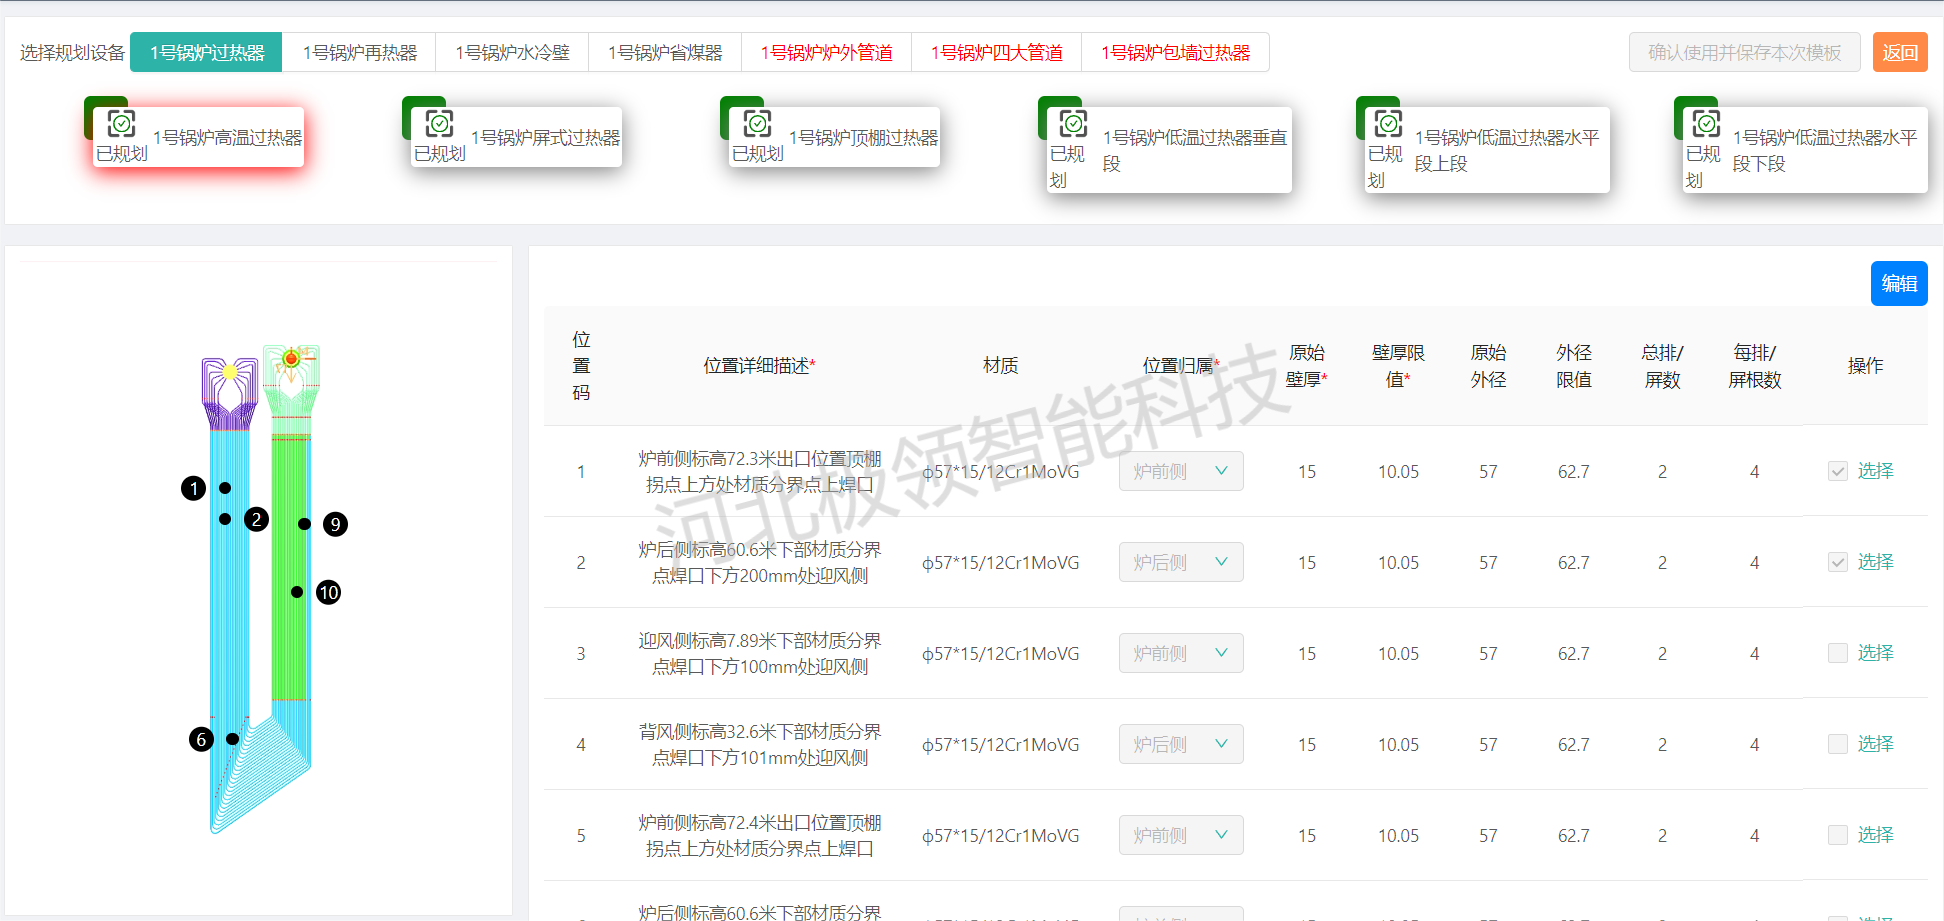
Task: Click the 1号锅炉屏式过热器 check icon
Action: 439,124
